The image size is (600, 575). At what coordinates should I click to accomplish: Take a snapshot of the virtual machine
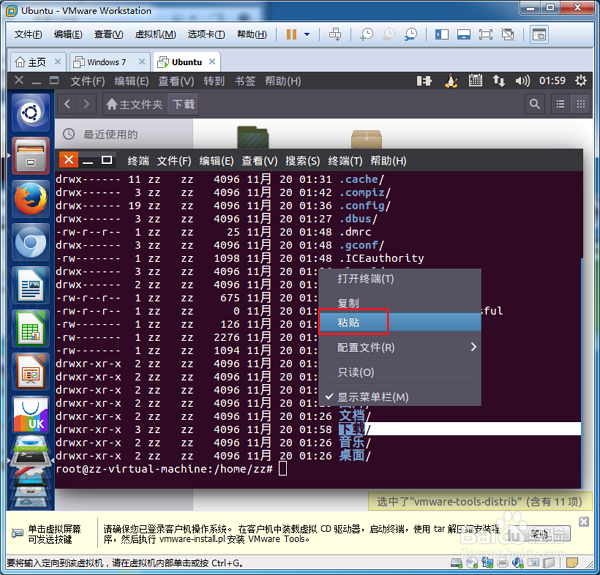[x=367, y=34]
